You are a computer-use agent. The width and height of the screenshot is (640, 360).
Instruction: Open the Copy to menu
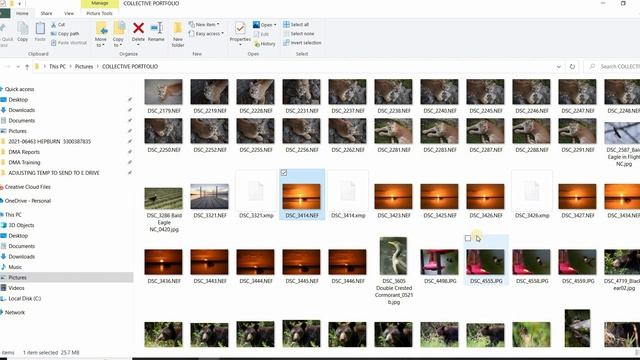tap(118, 34)
